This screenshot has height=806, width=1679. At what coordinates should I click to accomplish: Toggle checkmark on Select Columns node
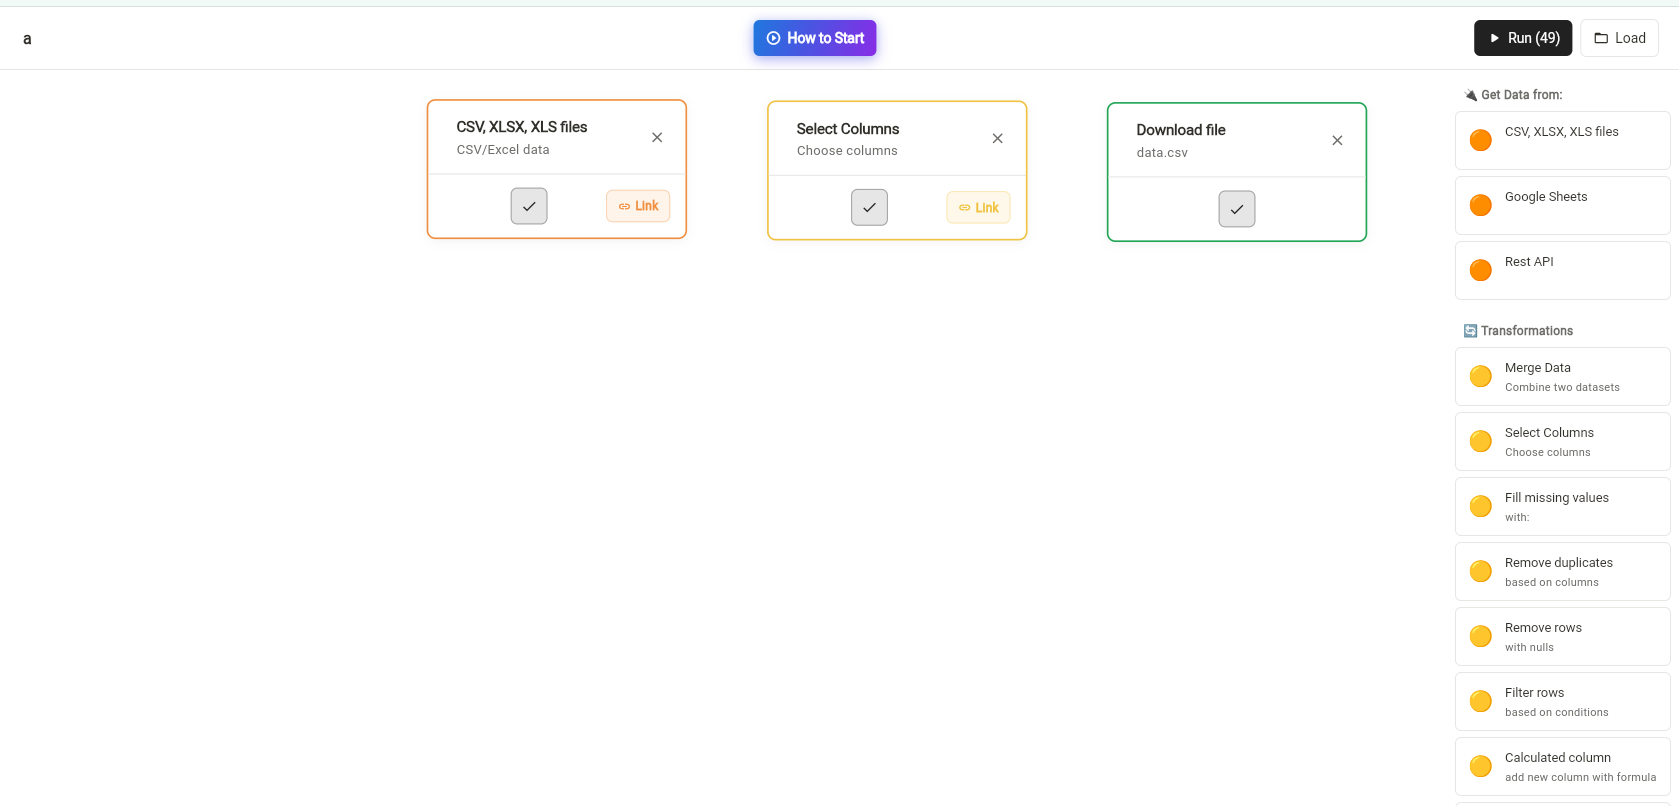point(869,208)
